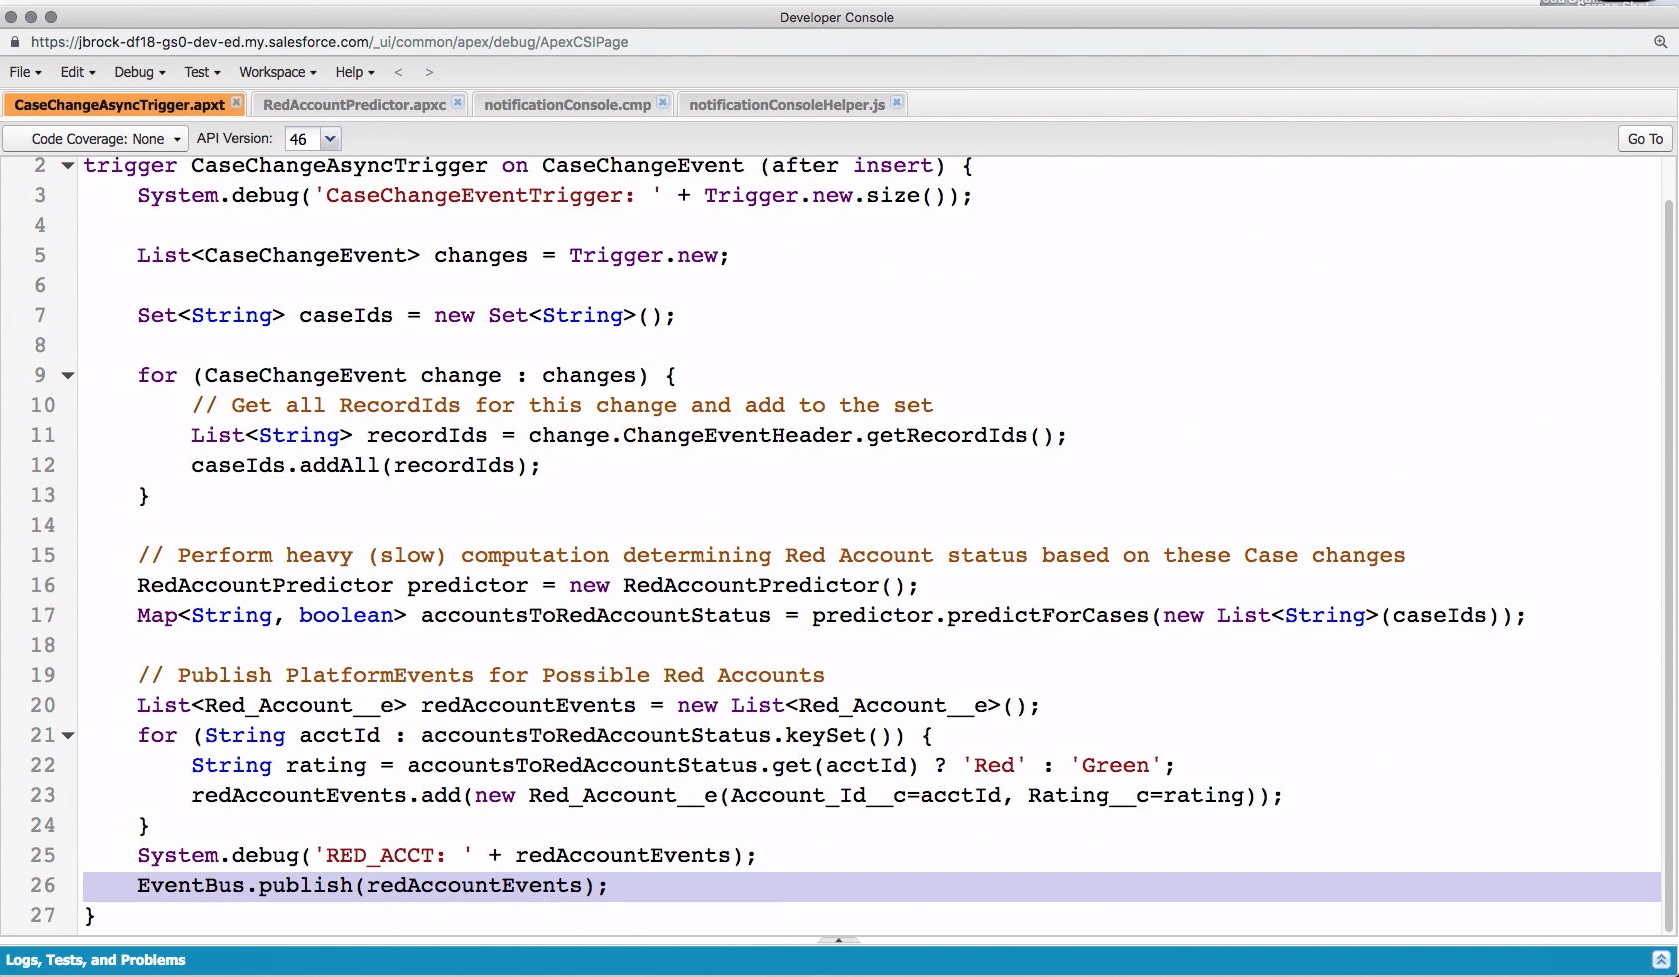Click the back navigation arrow
Image resolution: width=1679 pixels, height=977 pixels.
[x=398, y=72]
